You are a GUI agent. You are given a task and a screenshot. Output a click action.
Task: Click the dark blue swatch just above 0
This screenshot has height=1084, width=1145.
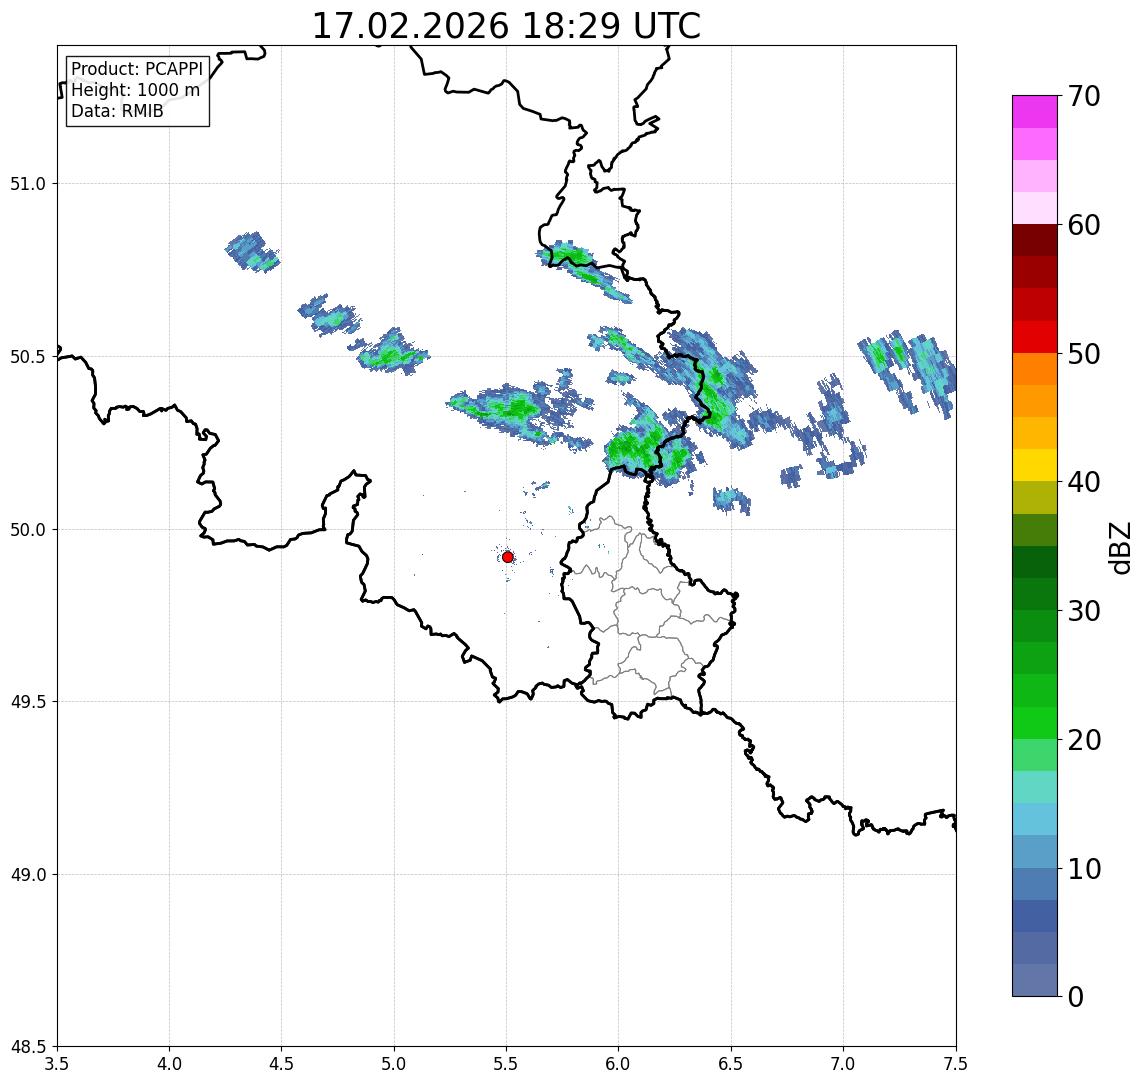point(1035,980)
